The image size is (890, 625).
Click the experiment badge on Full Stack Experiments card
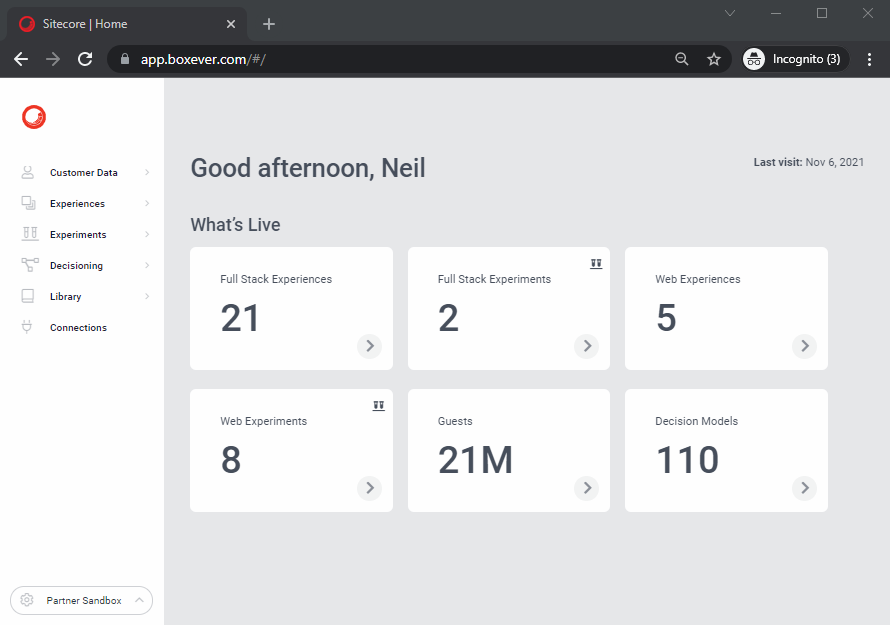tap(596, 263)
